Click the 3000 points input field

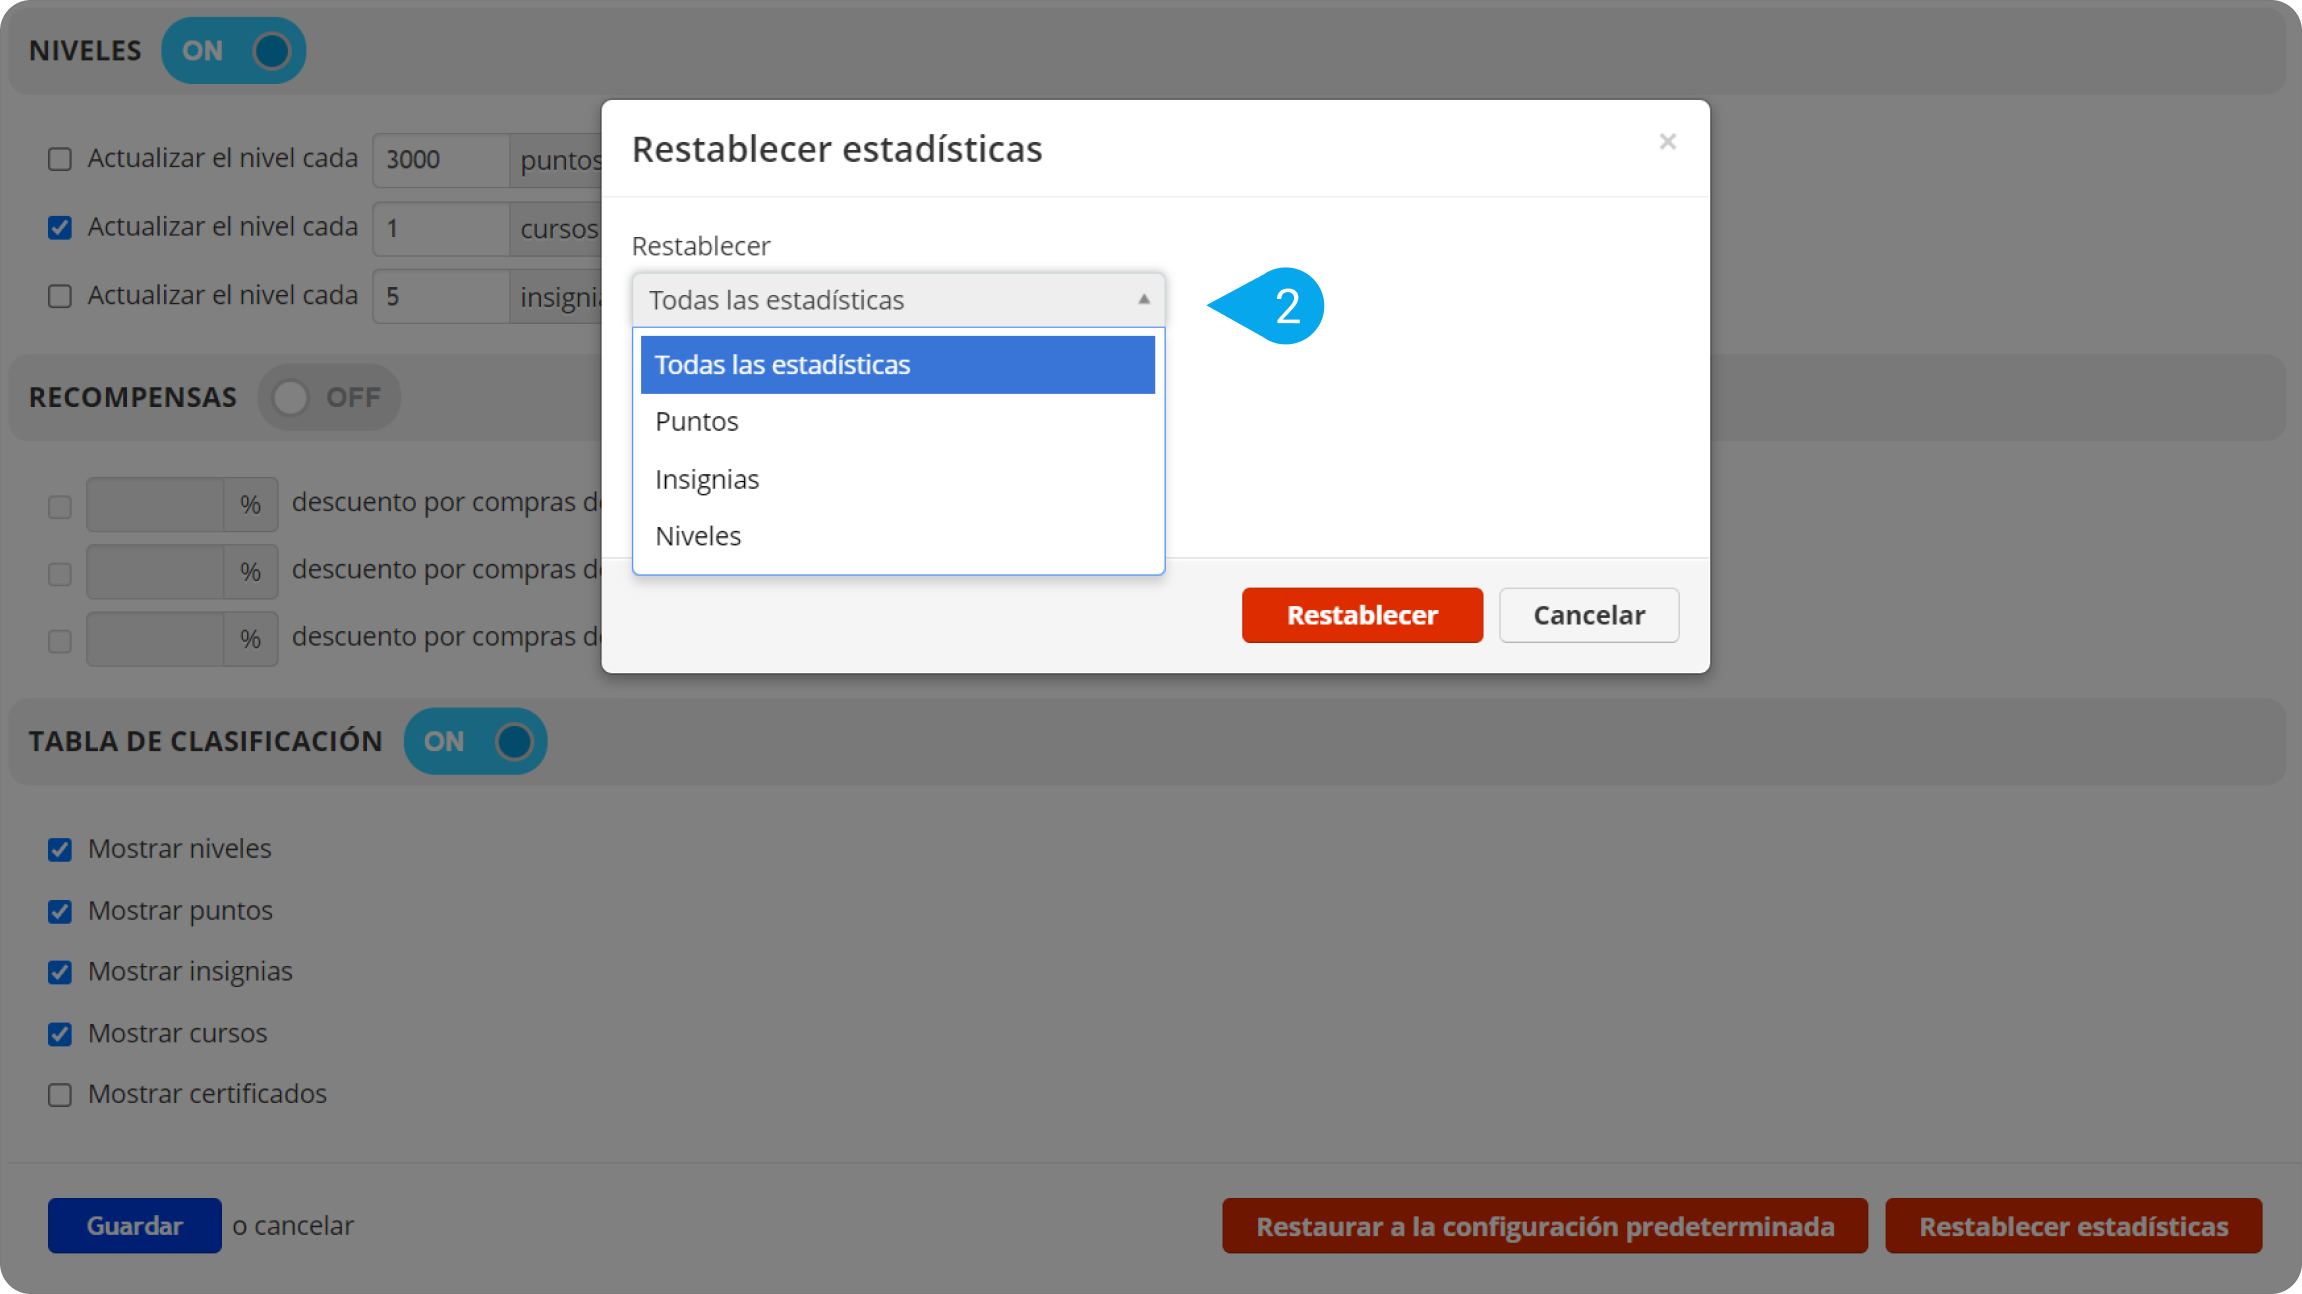pyautogui.click(x=440, y=160)
